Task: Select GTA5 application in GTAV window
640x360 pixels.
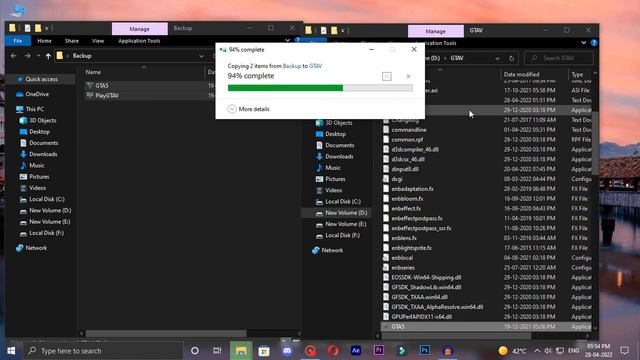Action: 486,327
